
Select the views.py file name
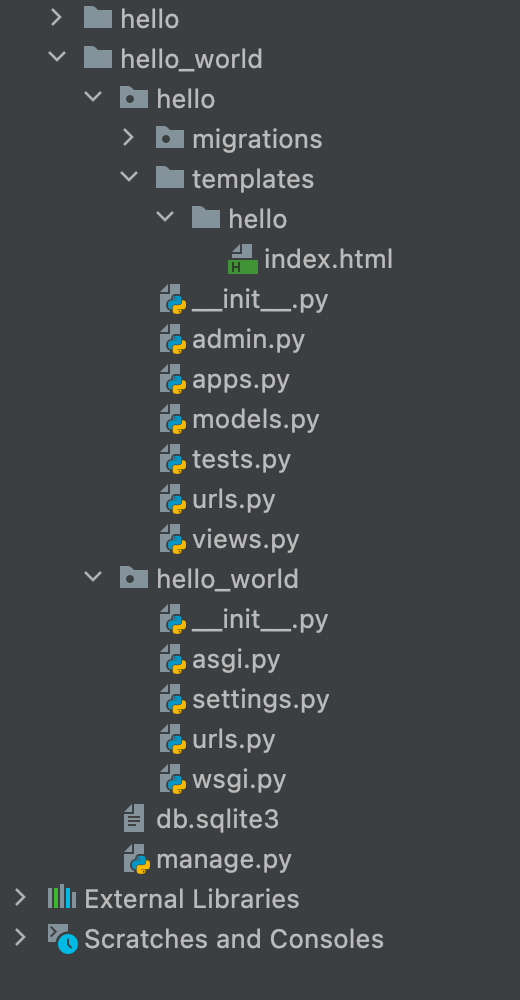pos(246,540)
